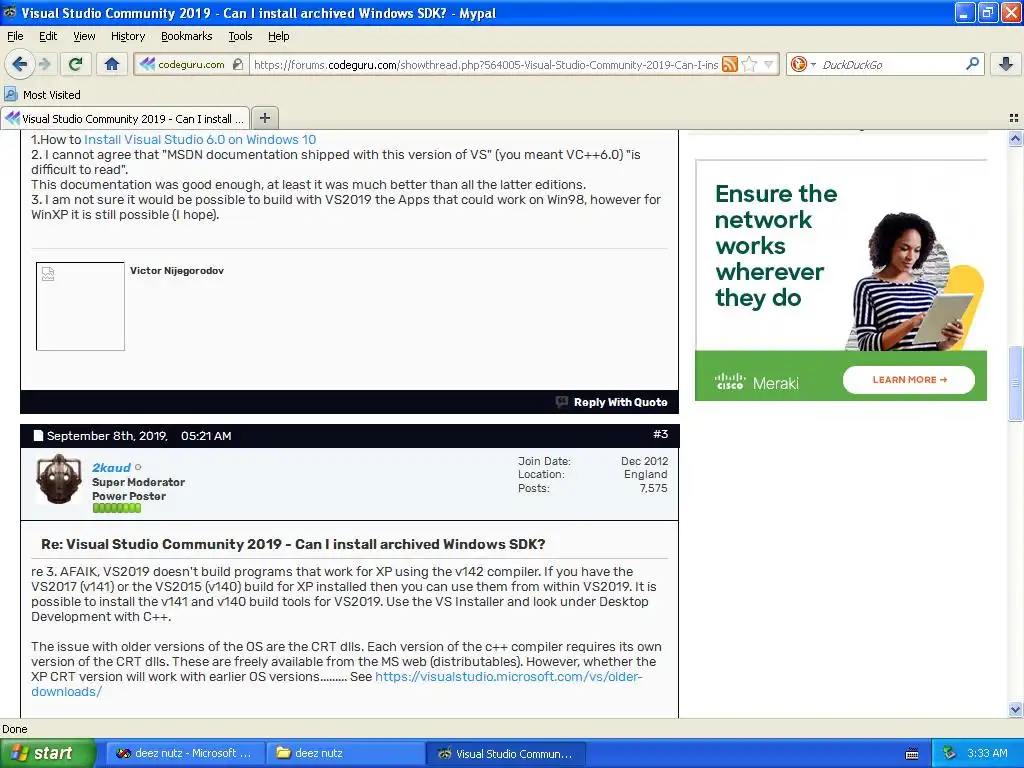Click the Reply With Quote speech bubble icon
This screenshot has width=1024, height=768.
click(x=562, y=402)
